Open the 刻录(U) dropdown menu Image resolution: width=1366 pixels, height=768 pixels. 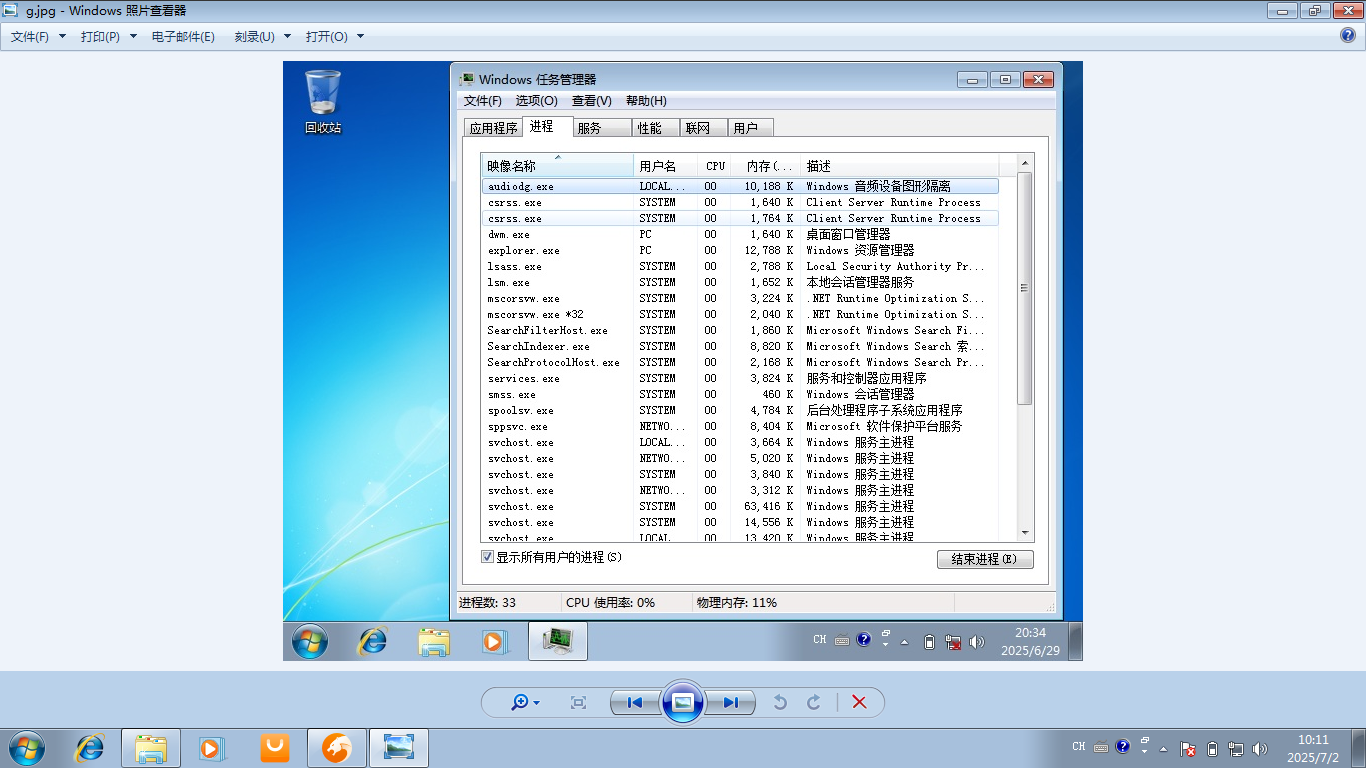pos(262,36)
